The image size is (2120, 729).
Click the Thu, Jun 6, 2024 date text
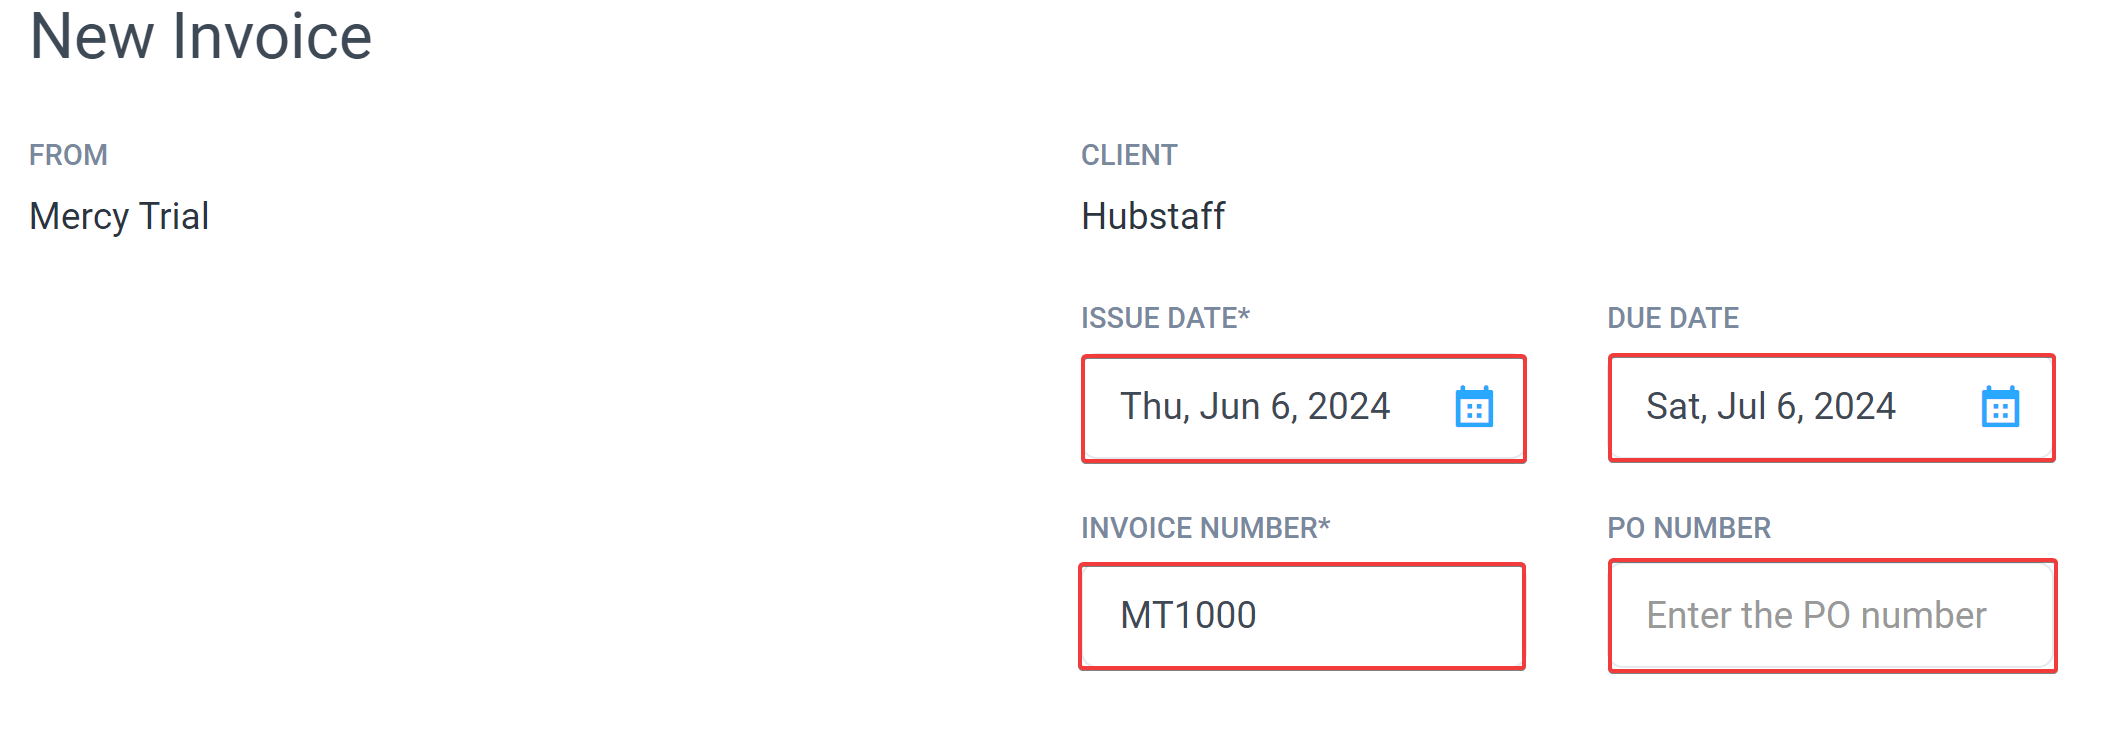coord(1255,406)
